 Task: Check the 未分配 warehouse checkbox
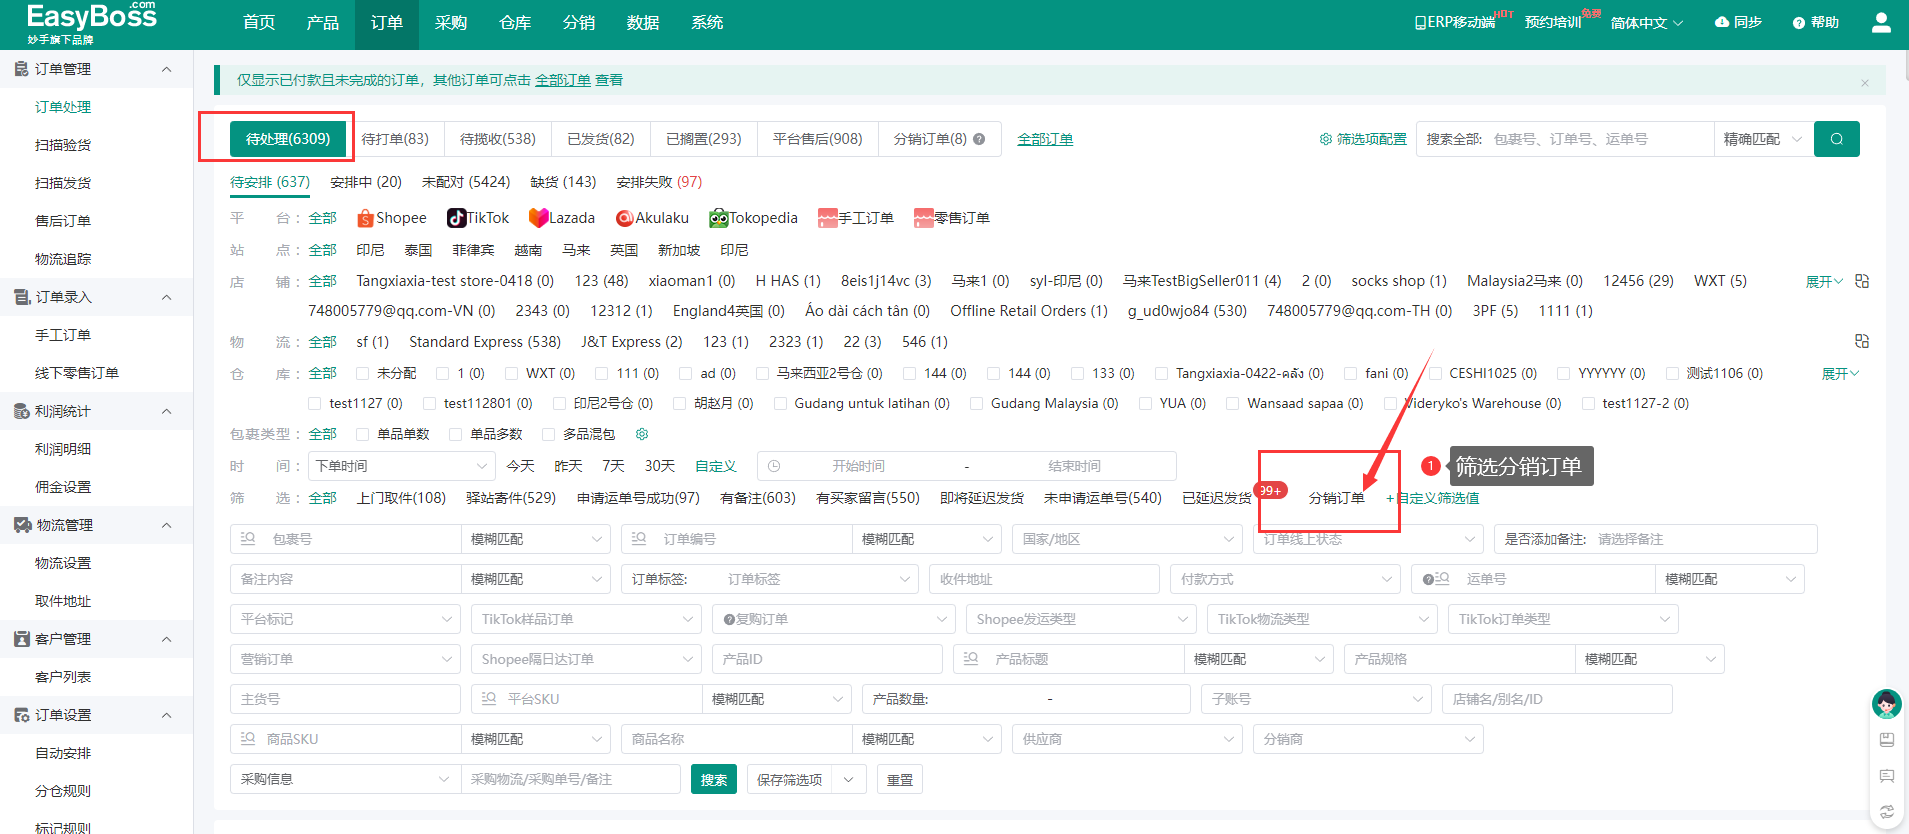point(363,374)
